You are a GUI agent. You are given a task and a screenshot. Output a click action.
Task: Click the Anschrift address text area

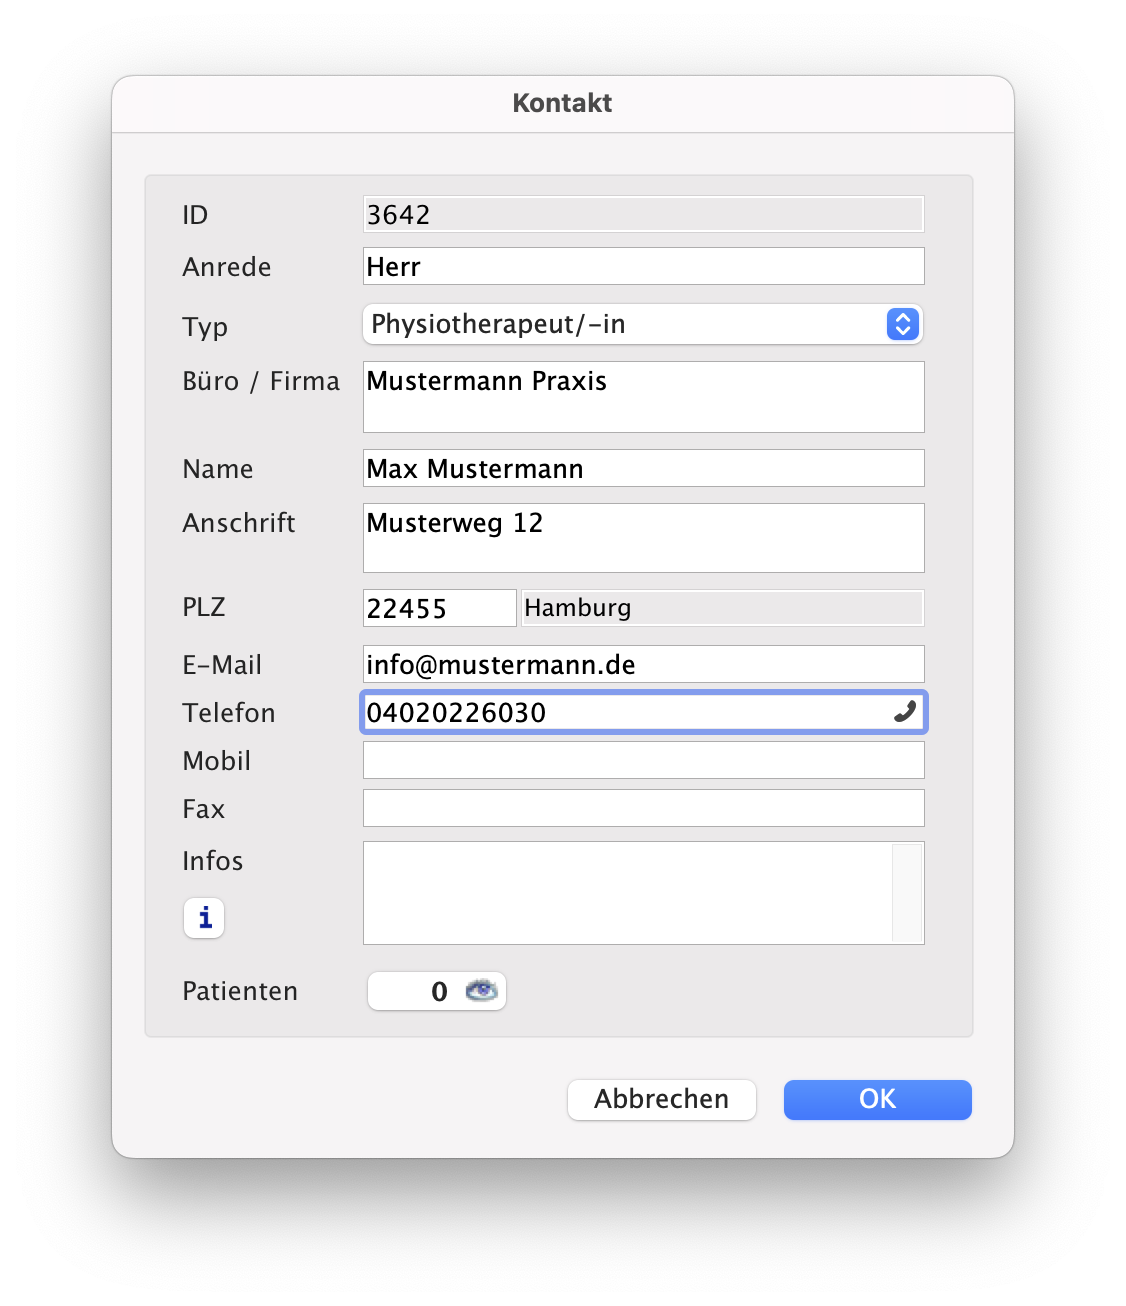pyautogui.click(x=642, y=538)
